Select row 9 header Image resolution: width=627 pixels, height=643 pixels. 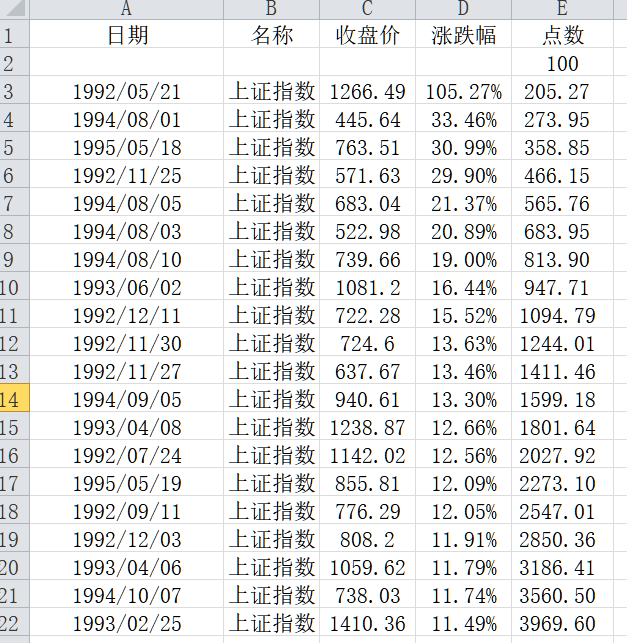14,258
